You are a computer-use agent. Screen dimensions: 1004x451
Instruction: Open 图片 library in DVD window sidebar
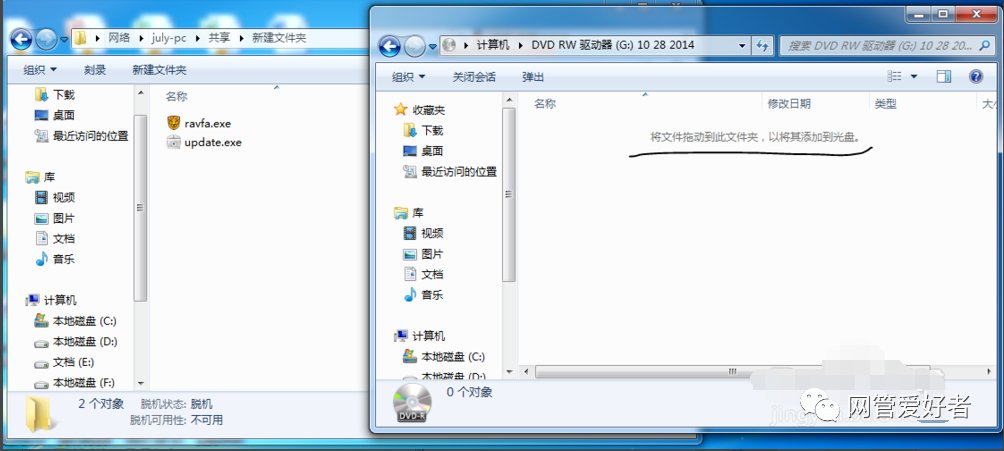pyautogui.click(x=423, y=254)
